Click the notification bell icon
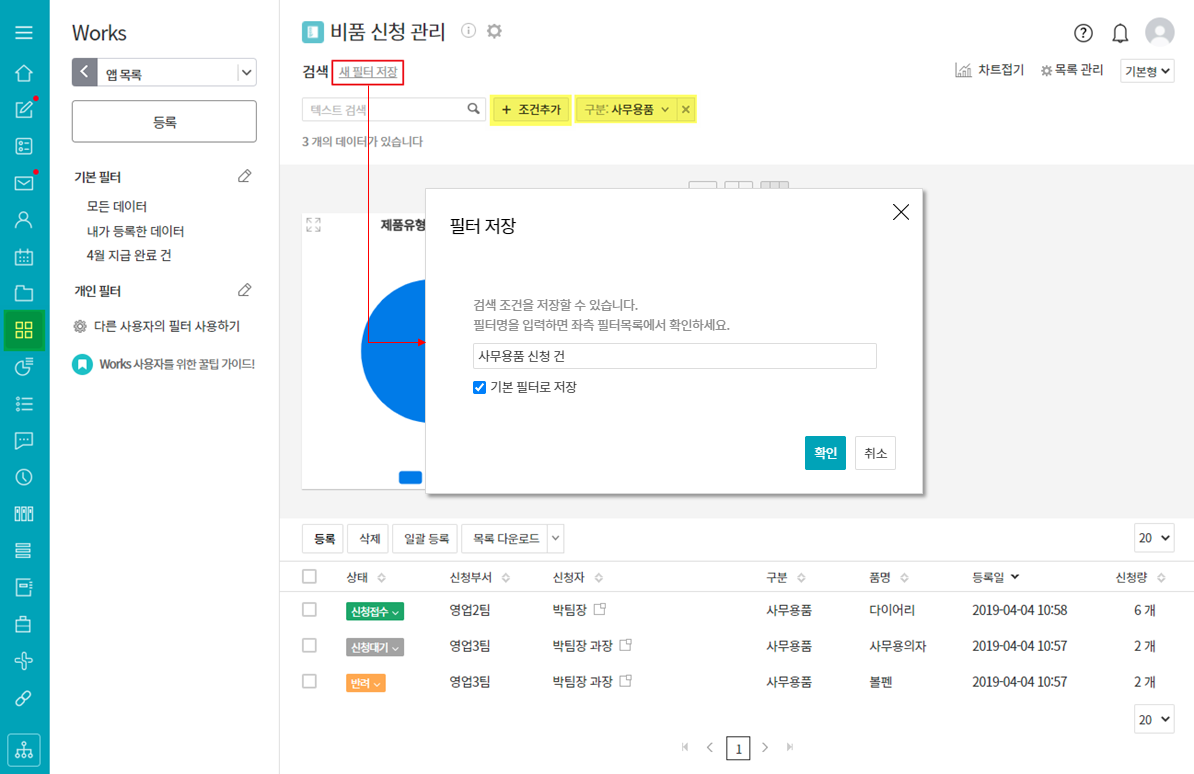The width and height of the screenshot is (1194, 774). [x=1120, y=33]
